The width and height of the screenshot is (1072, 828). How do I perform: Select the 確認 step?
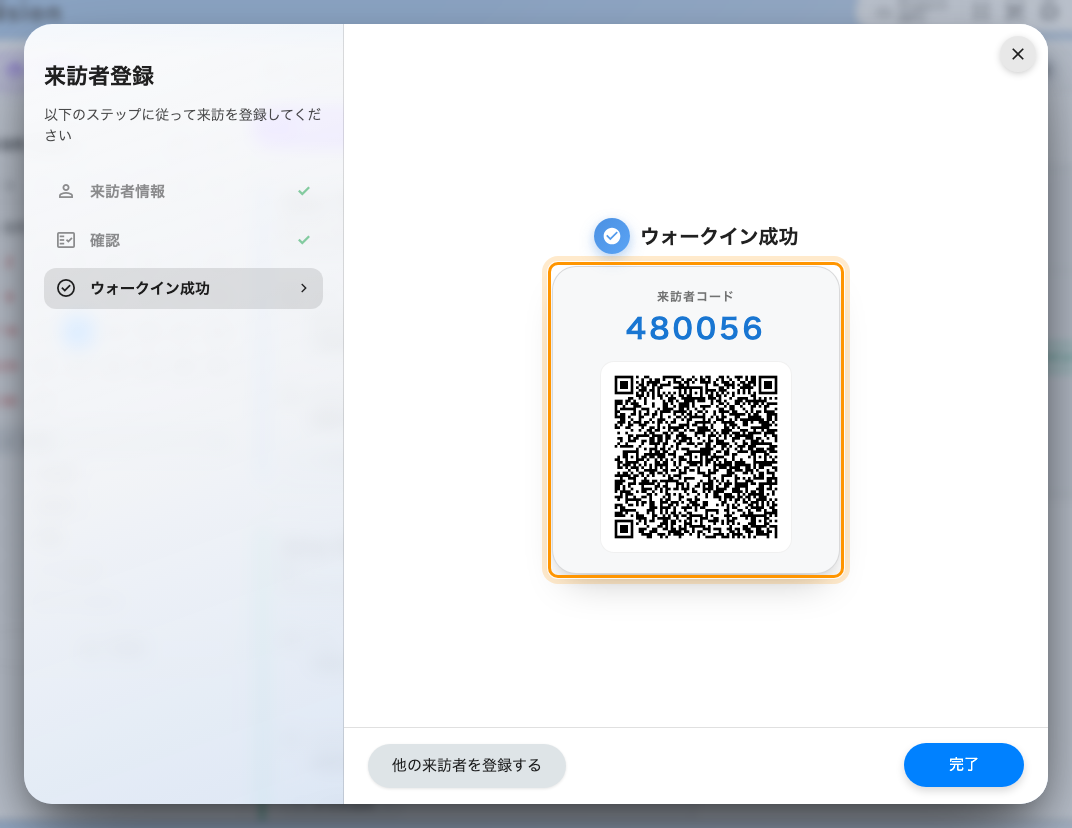coord(183,240)
